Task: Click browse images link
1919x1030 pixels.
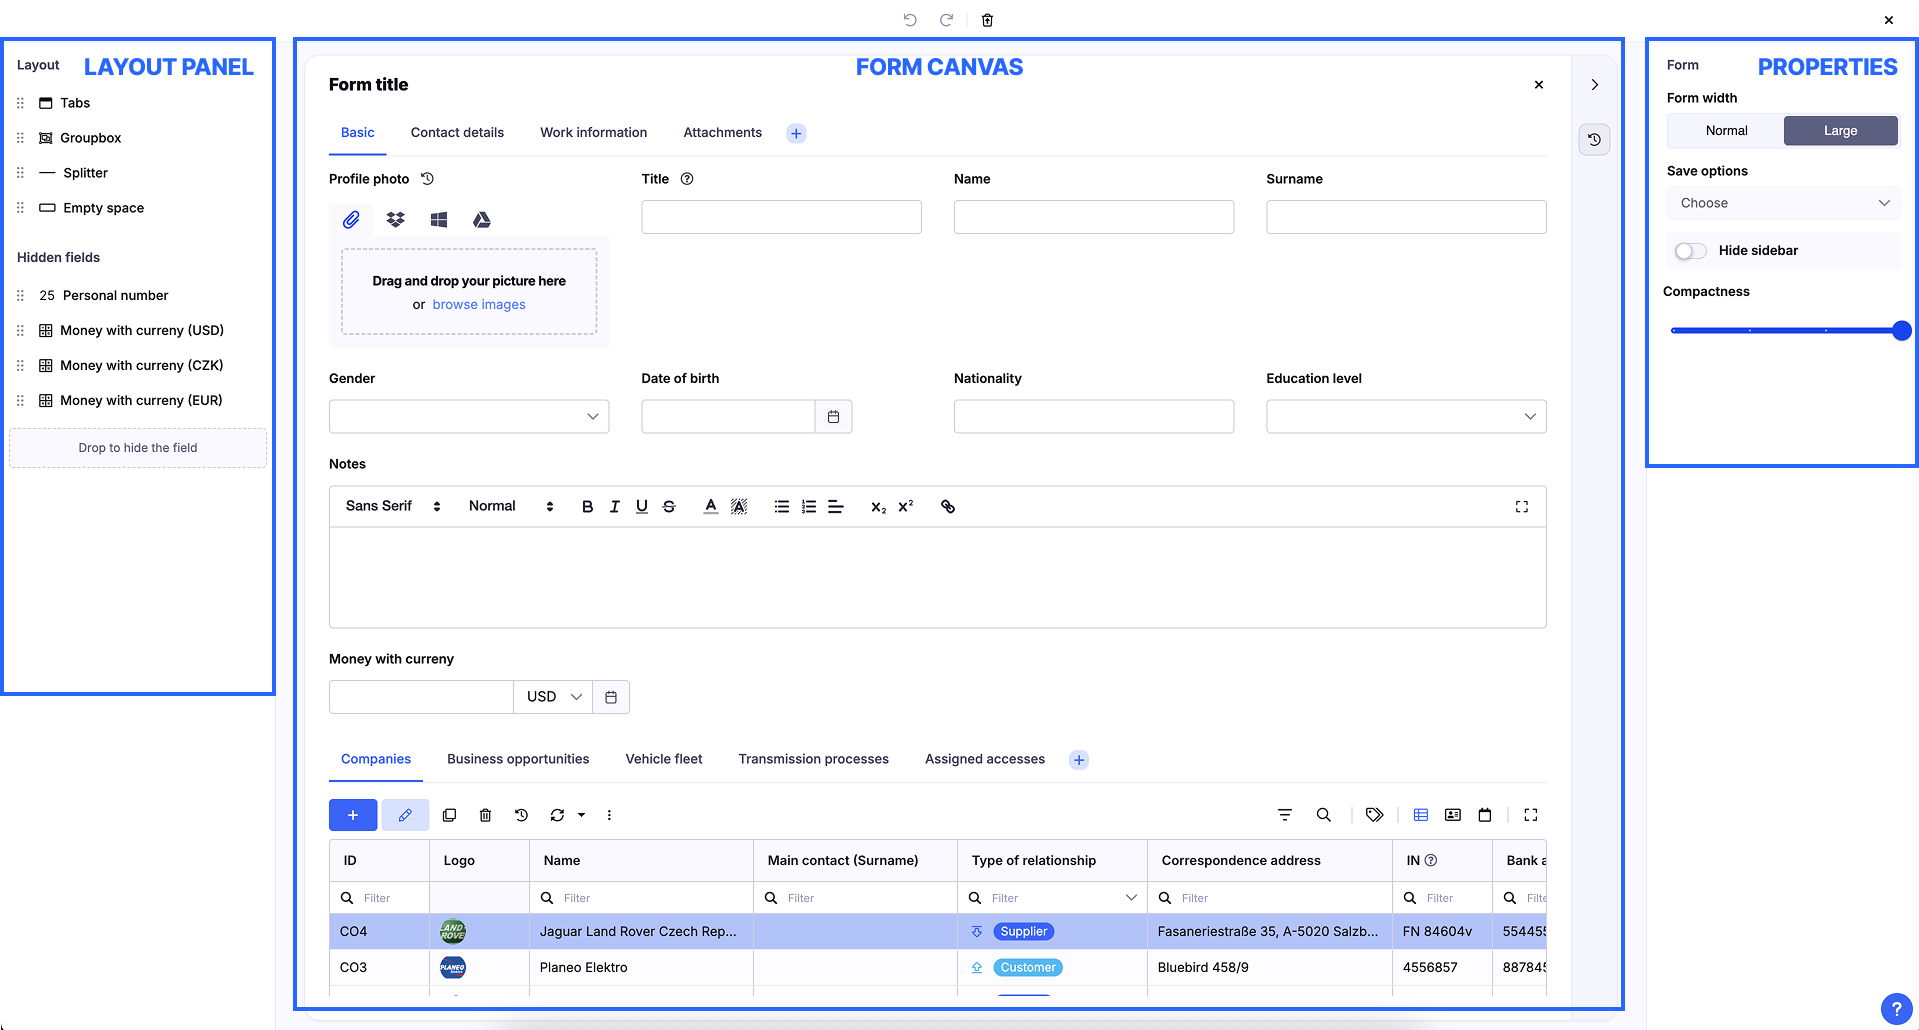Action: [479, 305]
